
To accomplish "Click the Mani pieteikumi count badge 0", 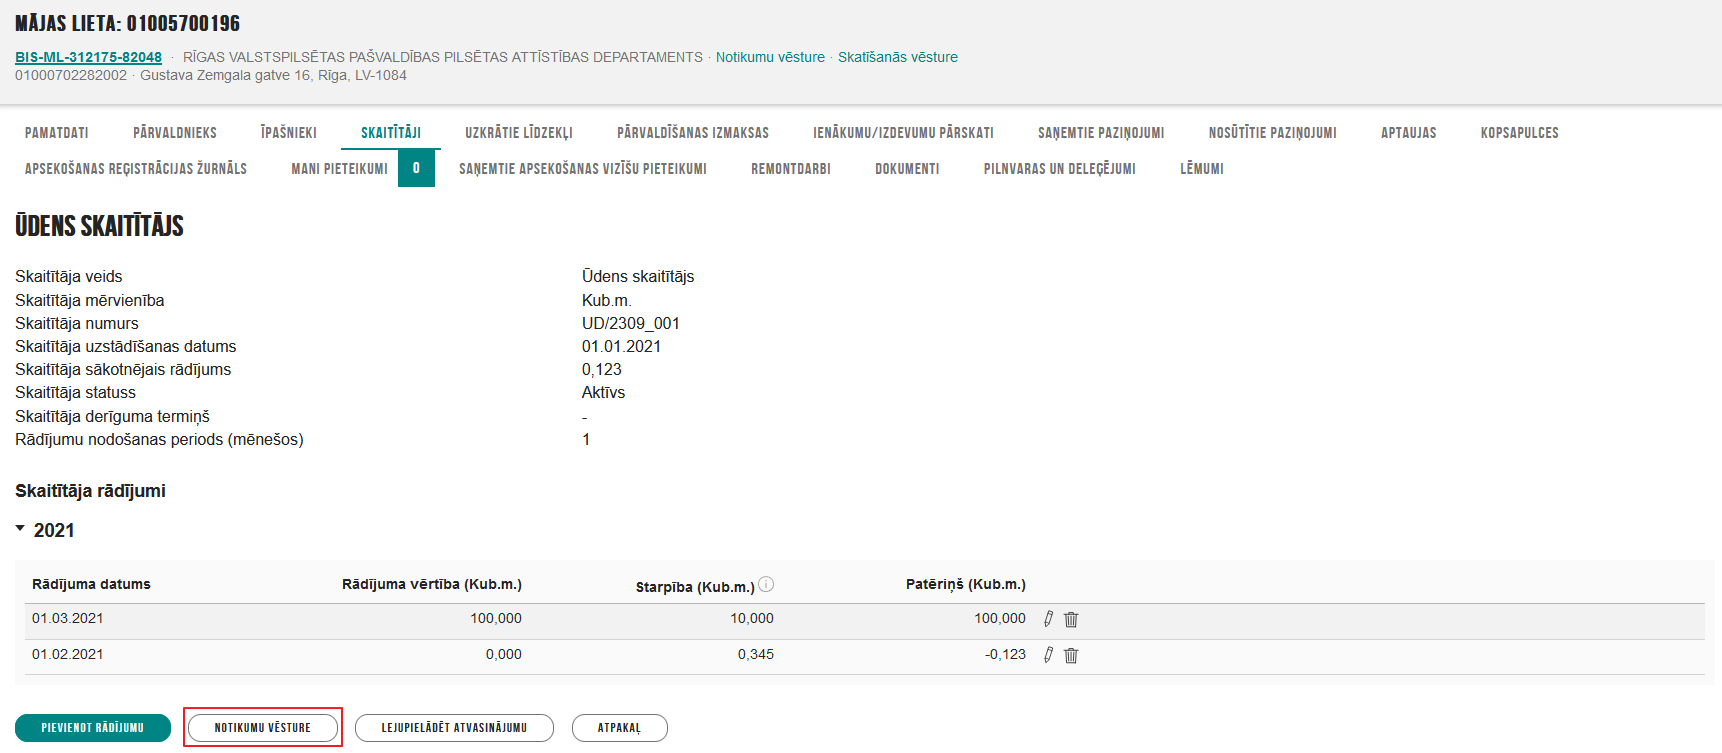I will [416, 168].
